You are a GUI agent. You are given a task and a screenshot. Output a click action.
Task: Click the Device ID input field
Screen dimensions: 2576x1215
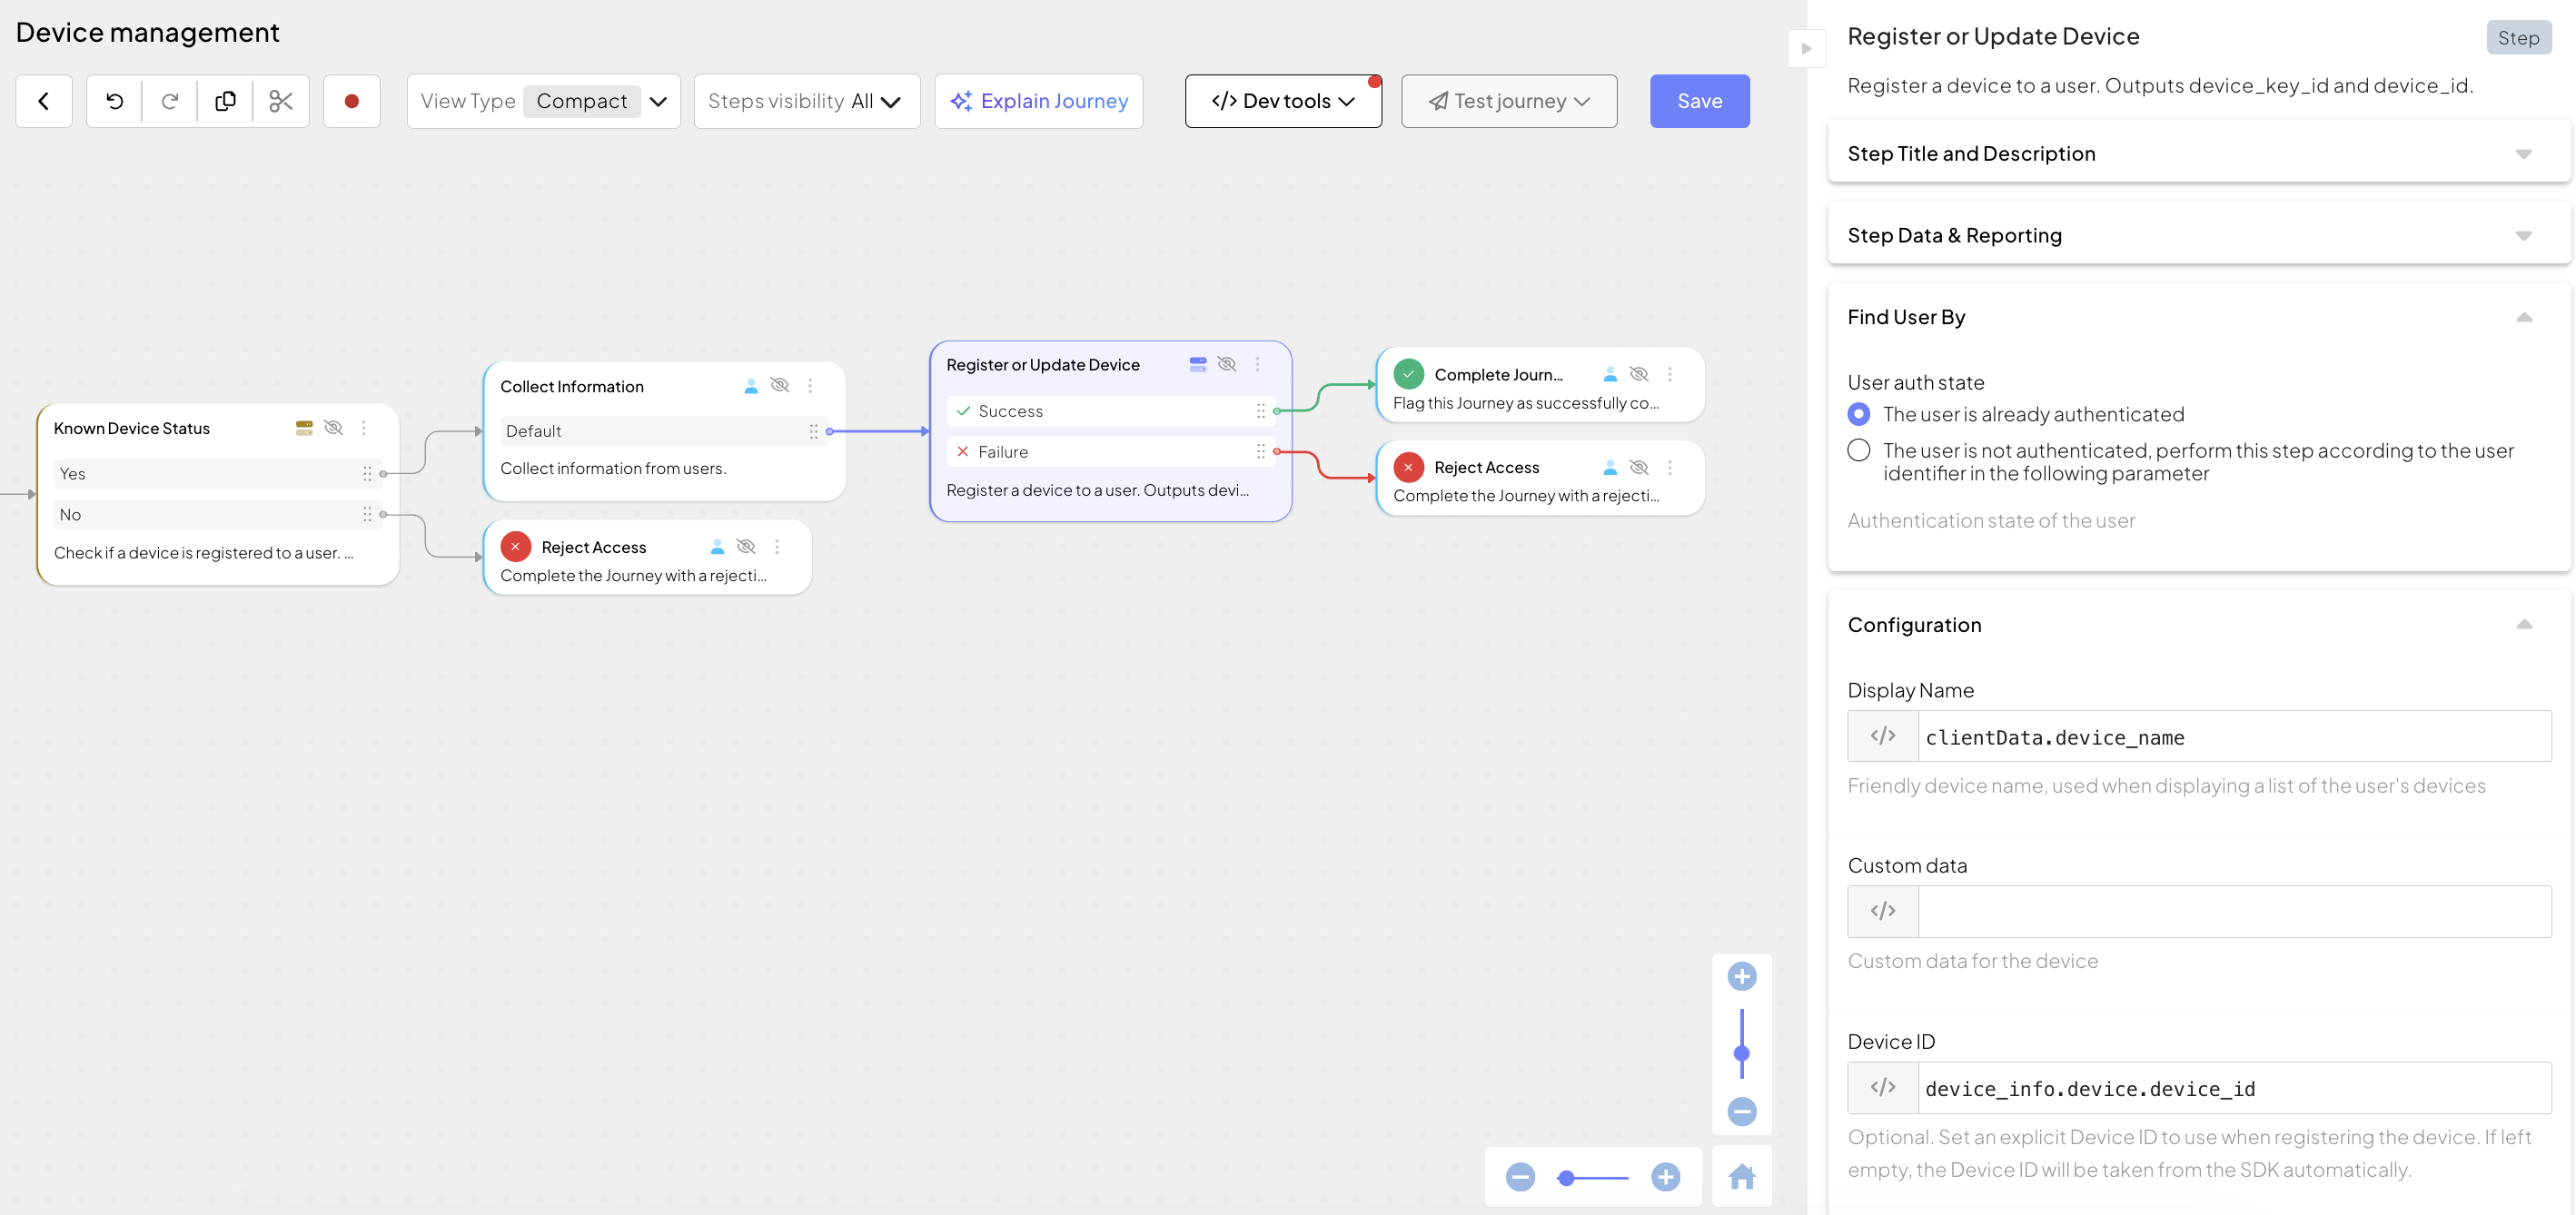click(2234, 1087)
